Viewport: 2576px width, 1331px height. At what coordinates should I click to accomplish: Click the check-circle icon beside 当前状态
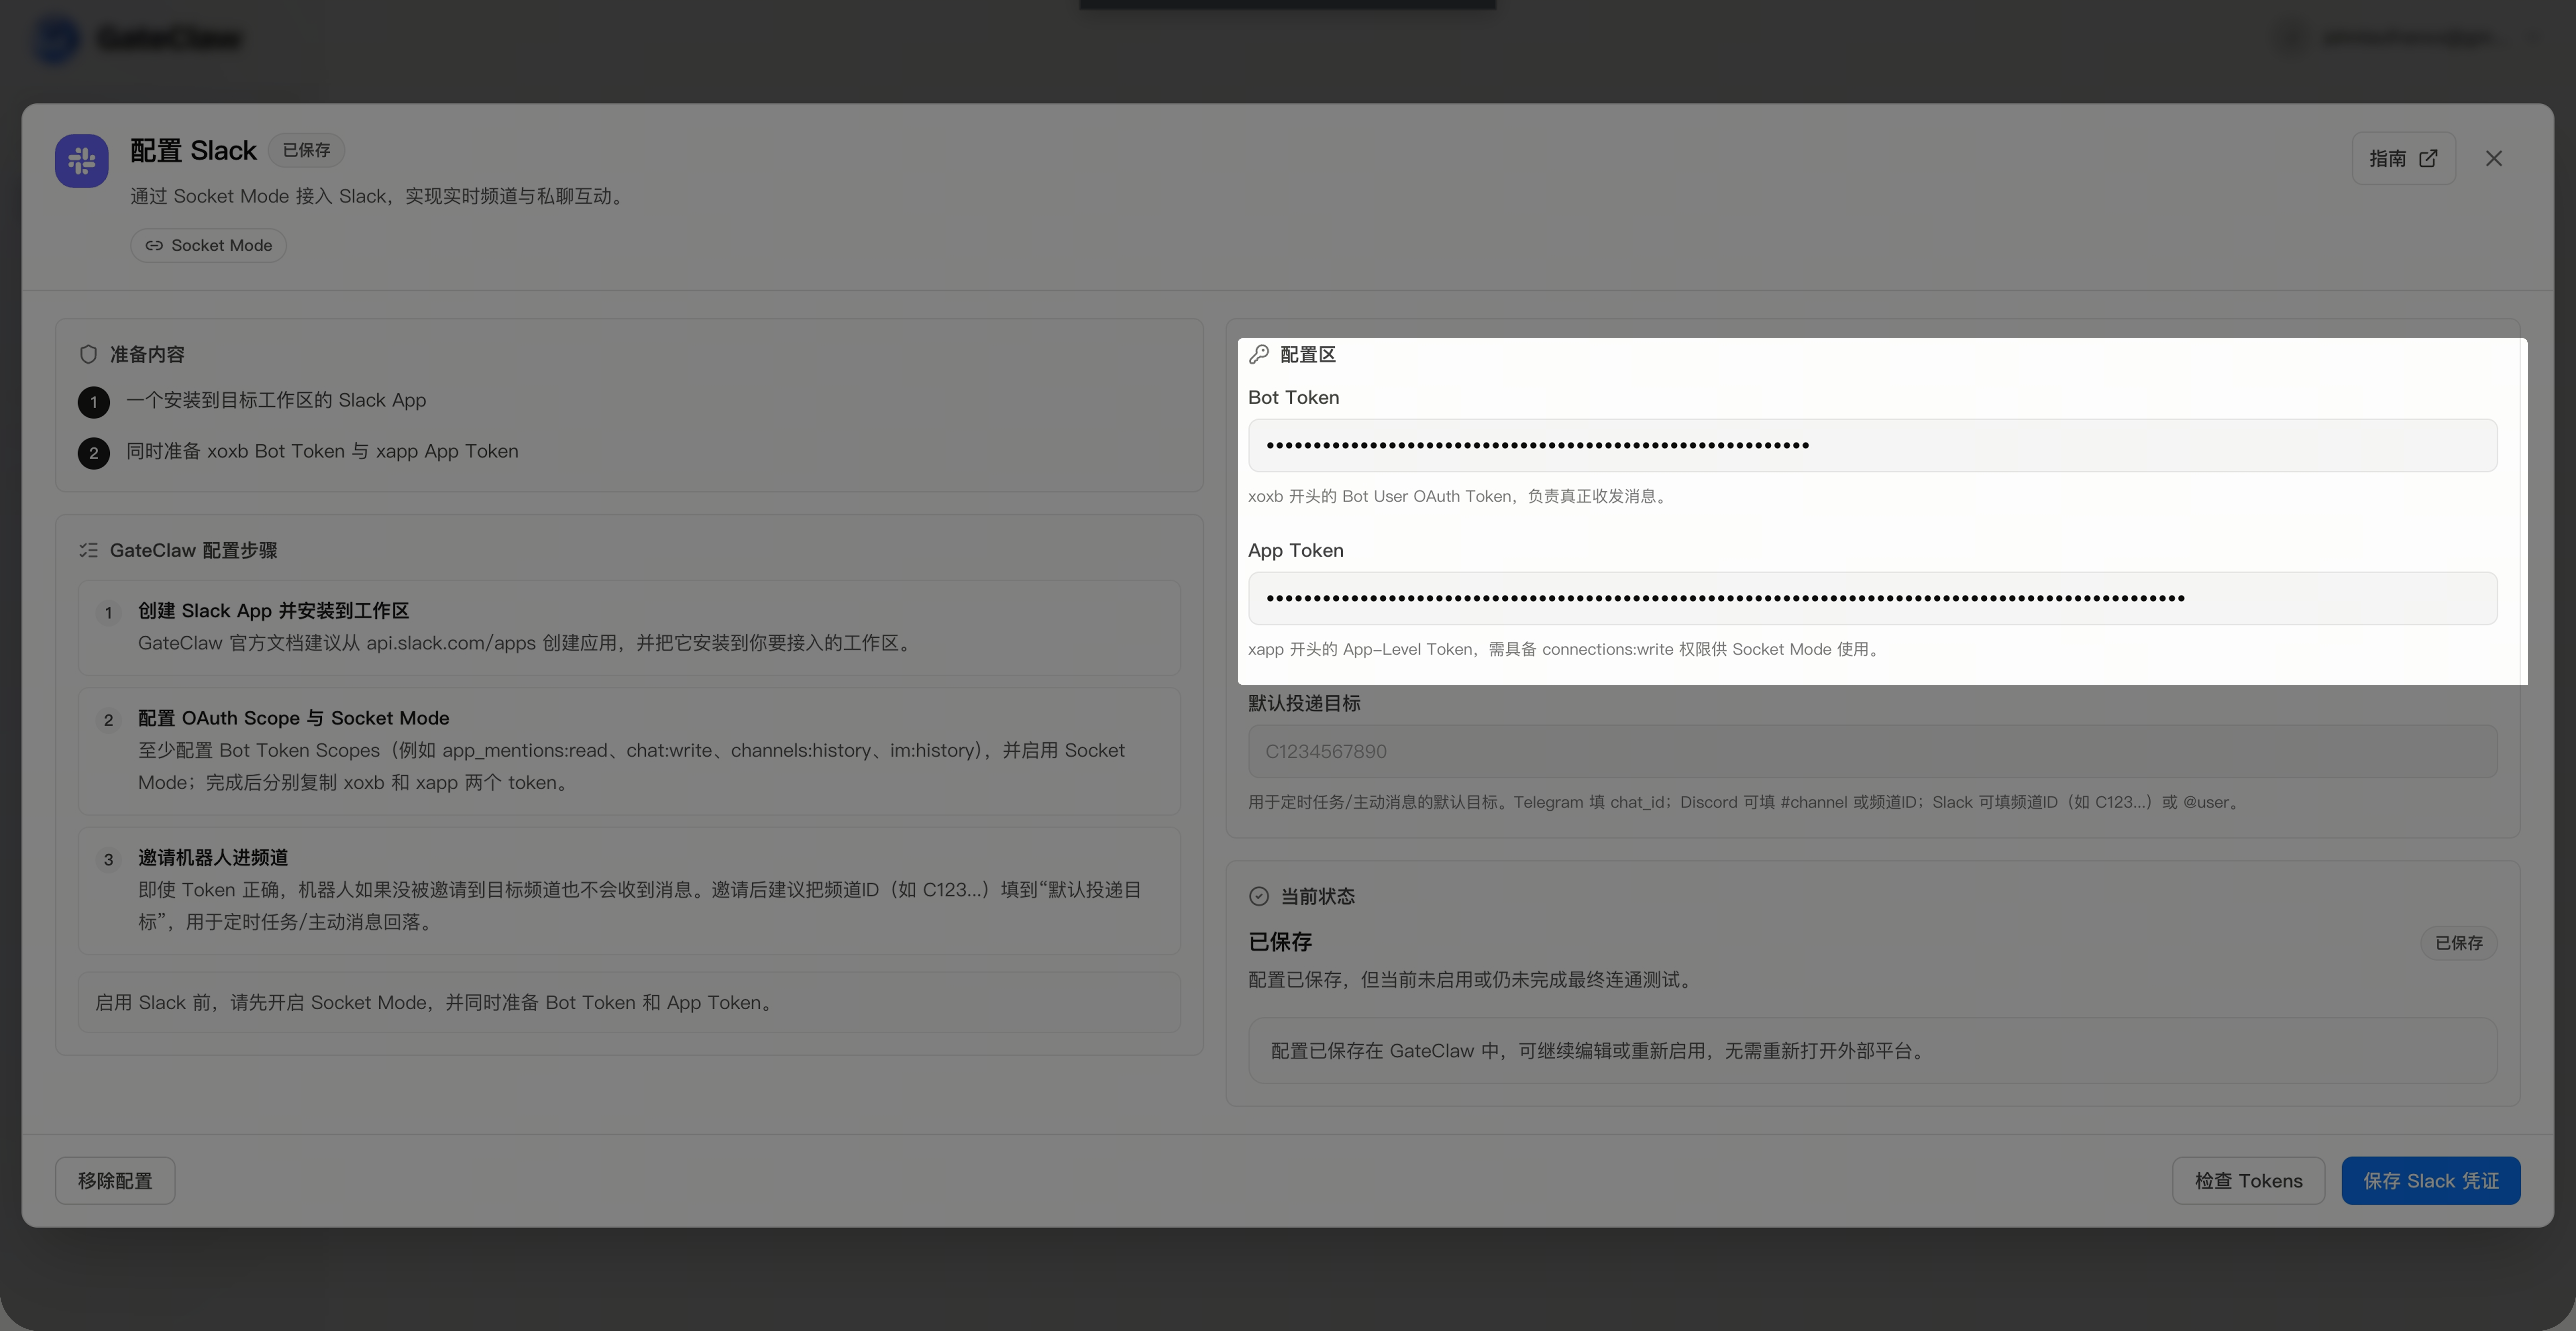(1259, 896)
